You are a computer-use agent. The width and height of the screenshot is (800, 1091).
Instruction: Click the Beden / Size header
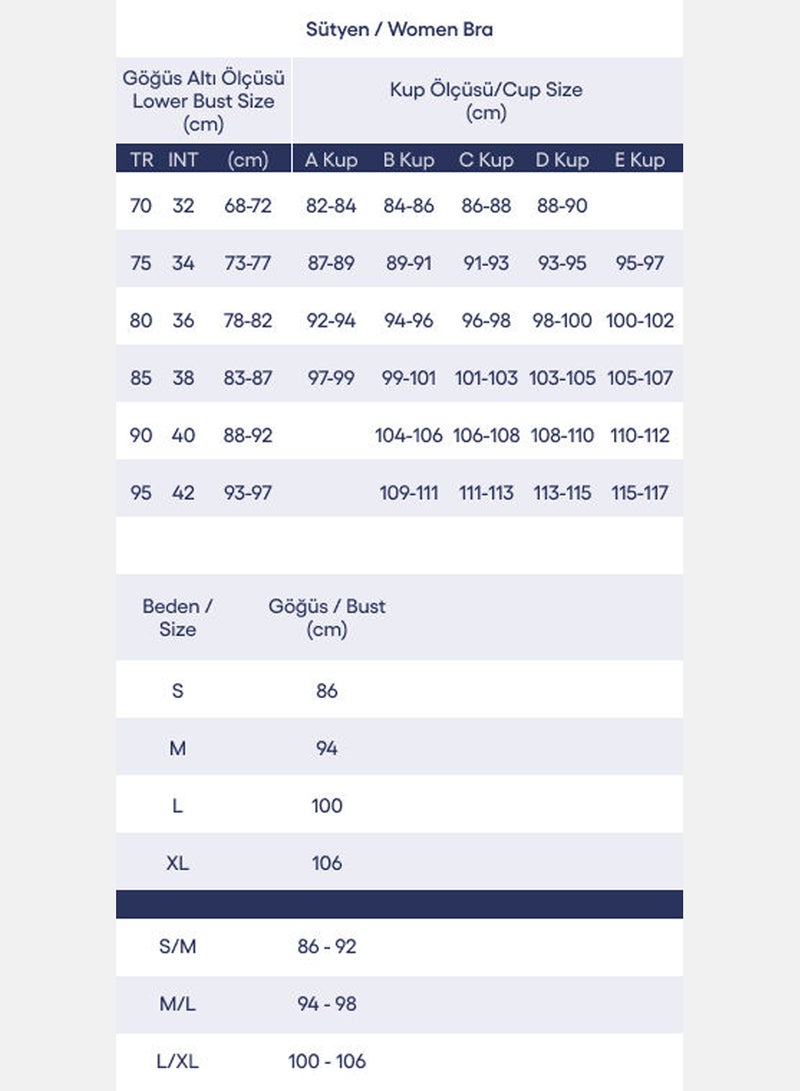[177, 618]
